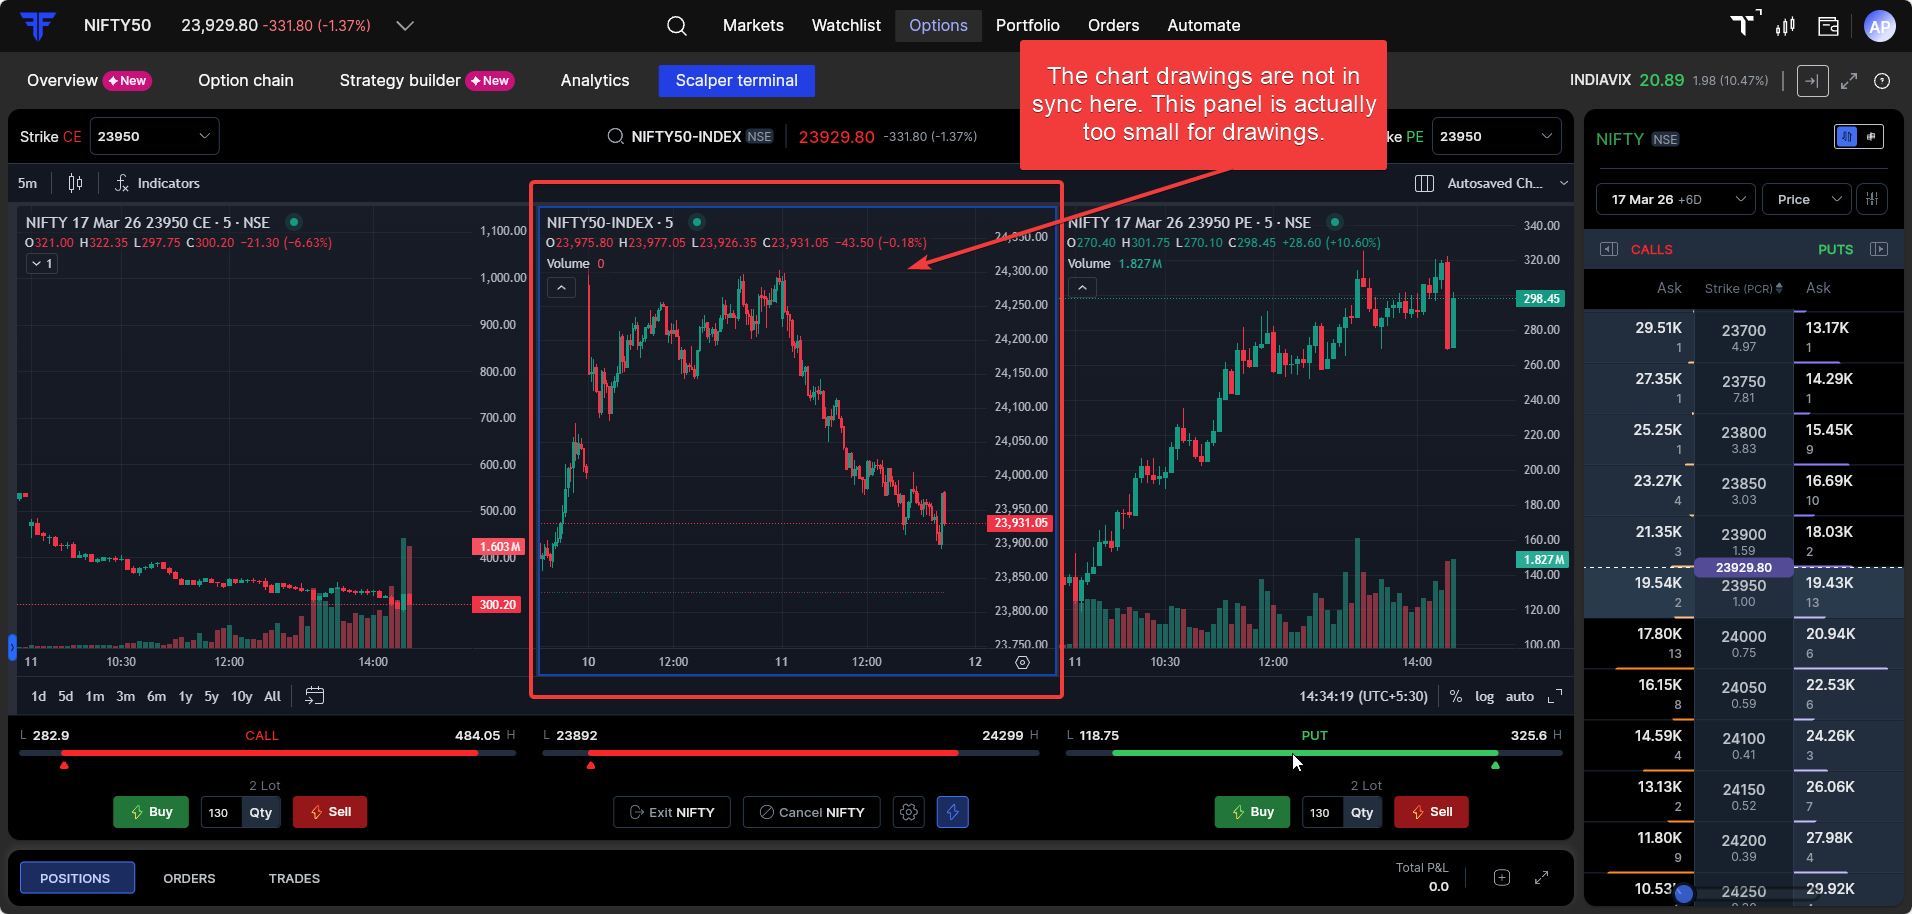Image resolution: width=1912 pixels, height=914 pixels.
Task: Toggle log scale on the chart
Action: [x=1484, y=696]
